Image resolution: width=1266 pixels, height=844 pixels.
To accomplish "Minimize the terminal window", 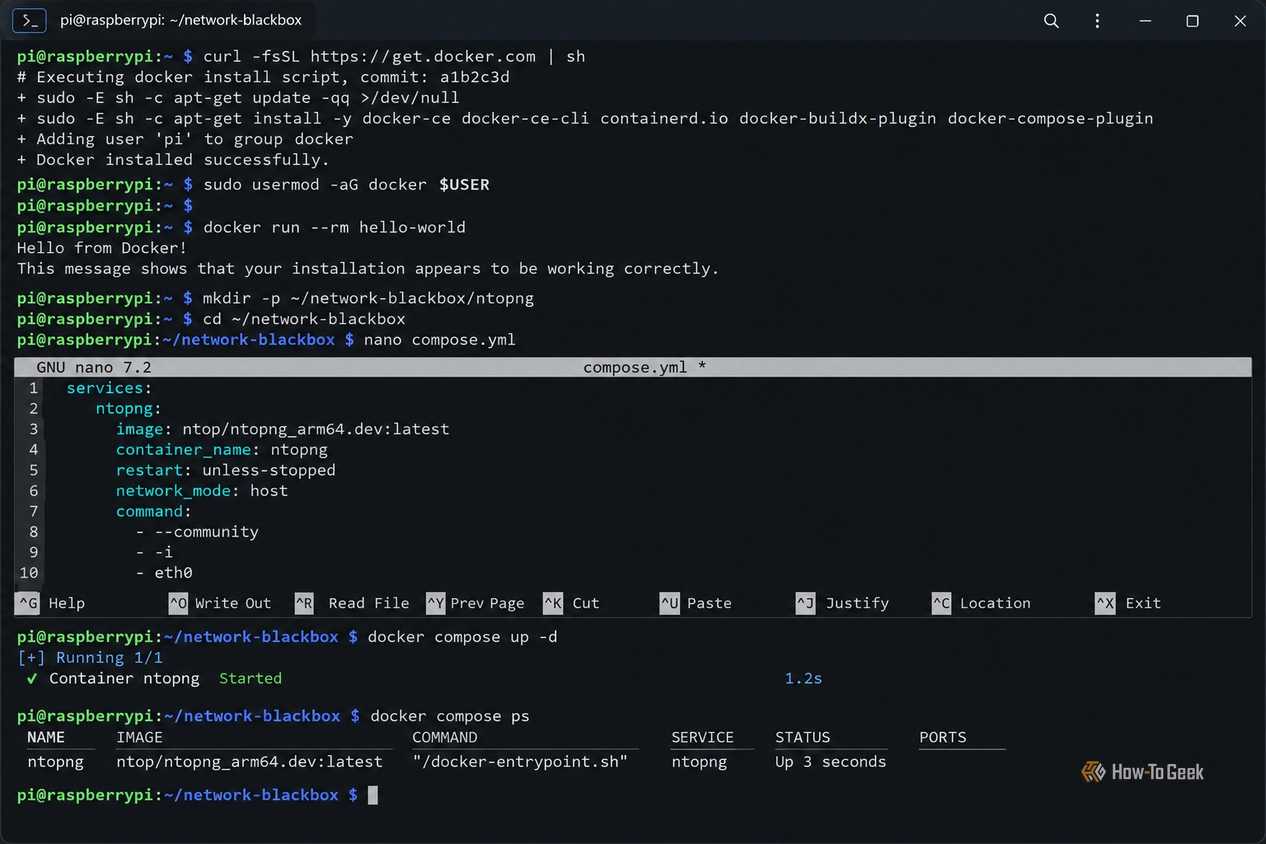I will tap(1145, 20).
